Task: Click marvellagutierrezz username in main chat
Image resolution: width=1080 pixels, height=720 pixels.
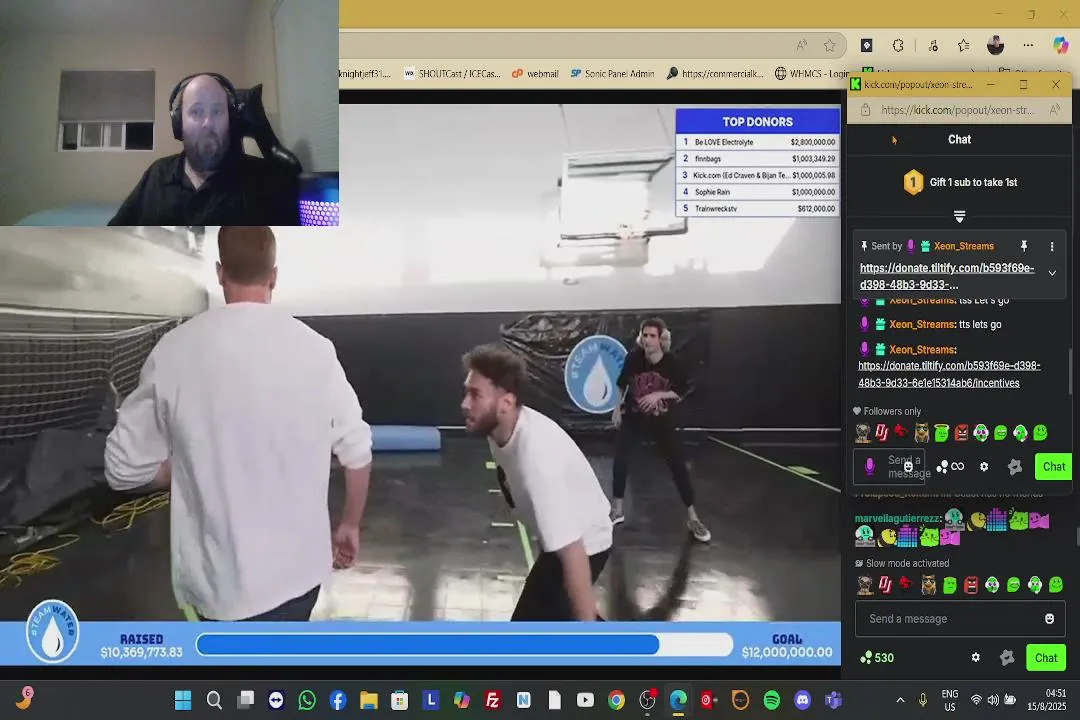Action: [897, 518]
